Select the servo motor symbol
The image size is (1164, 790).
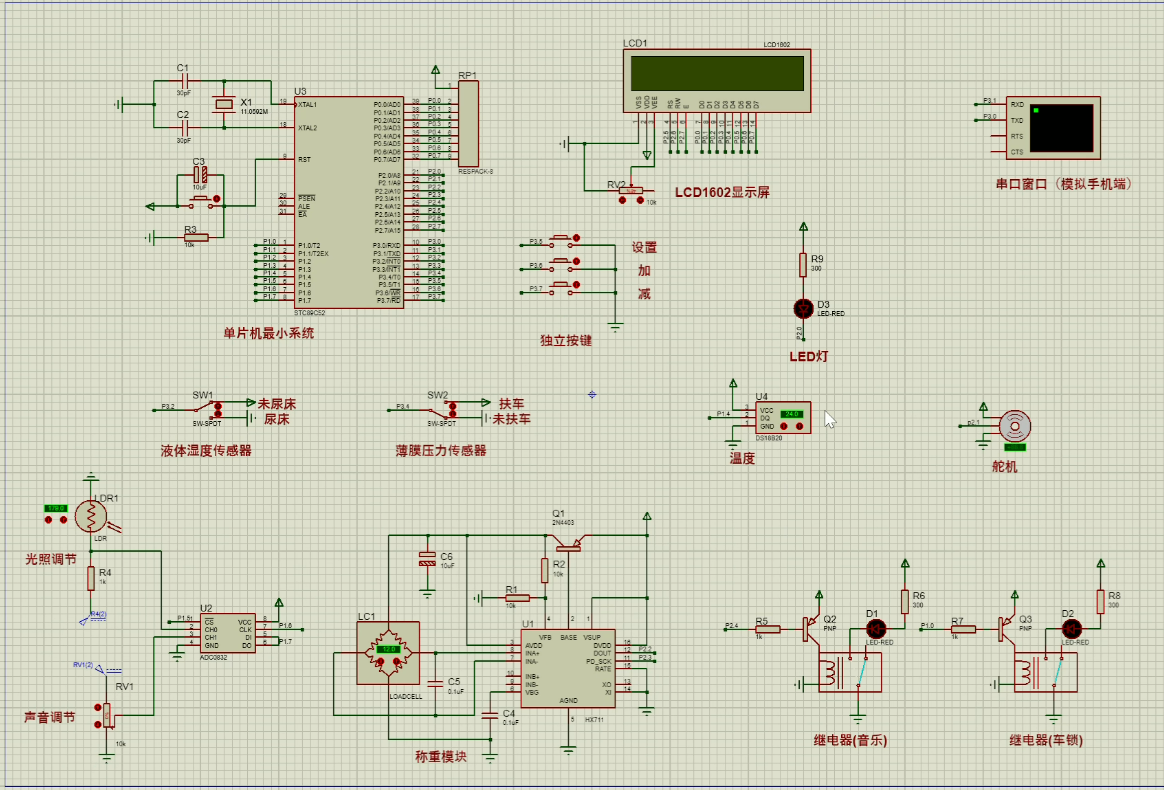pos(1015,426)
